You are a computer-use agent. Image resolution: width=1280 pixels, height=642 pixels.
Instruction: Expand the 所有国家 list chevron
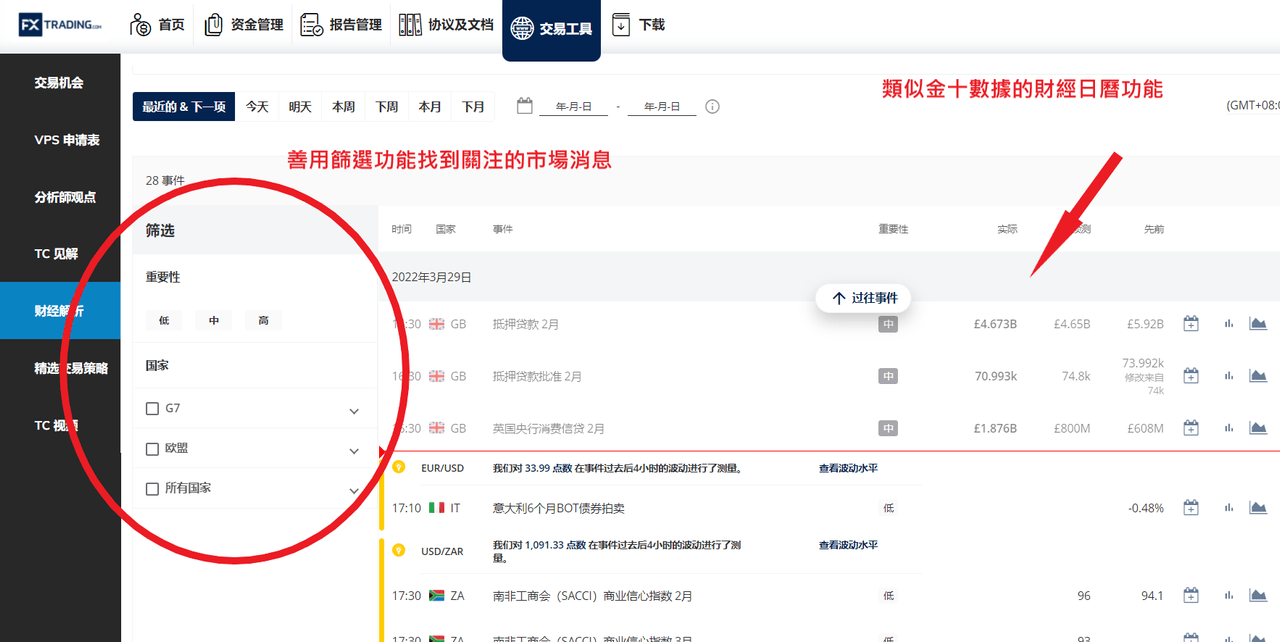pyautogui.click(x=354, y=491)
